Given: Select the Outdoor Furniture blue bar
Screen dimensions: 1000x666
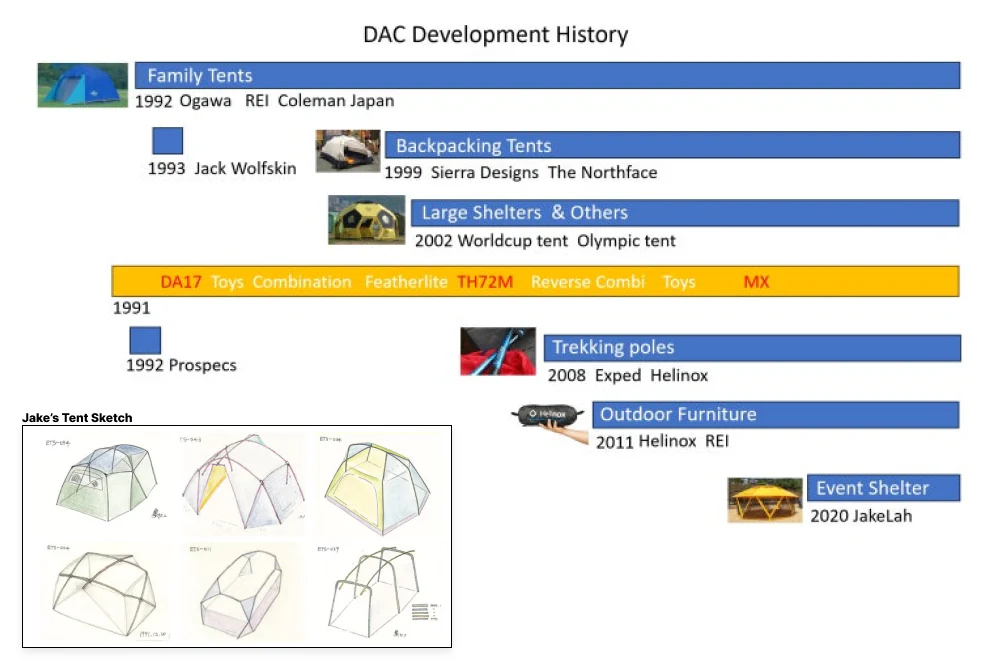Looking at the screenshot, I should tap(776, 415).
